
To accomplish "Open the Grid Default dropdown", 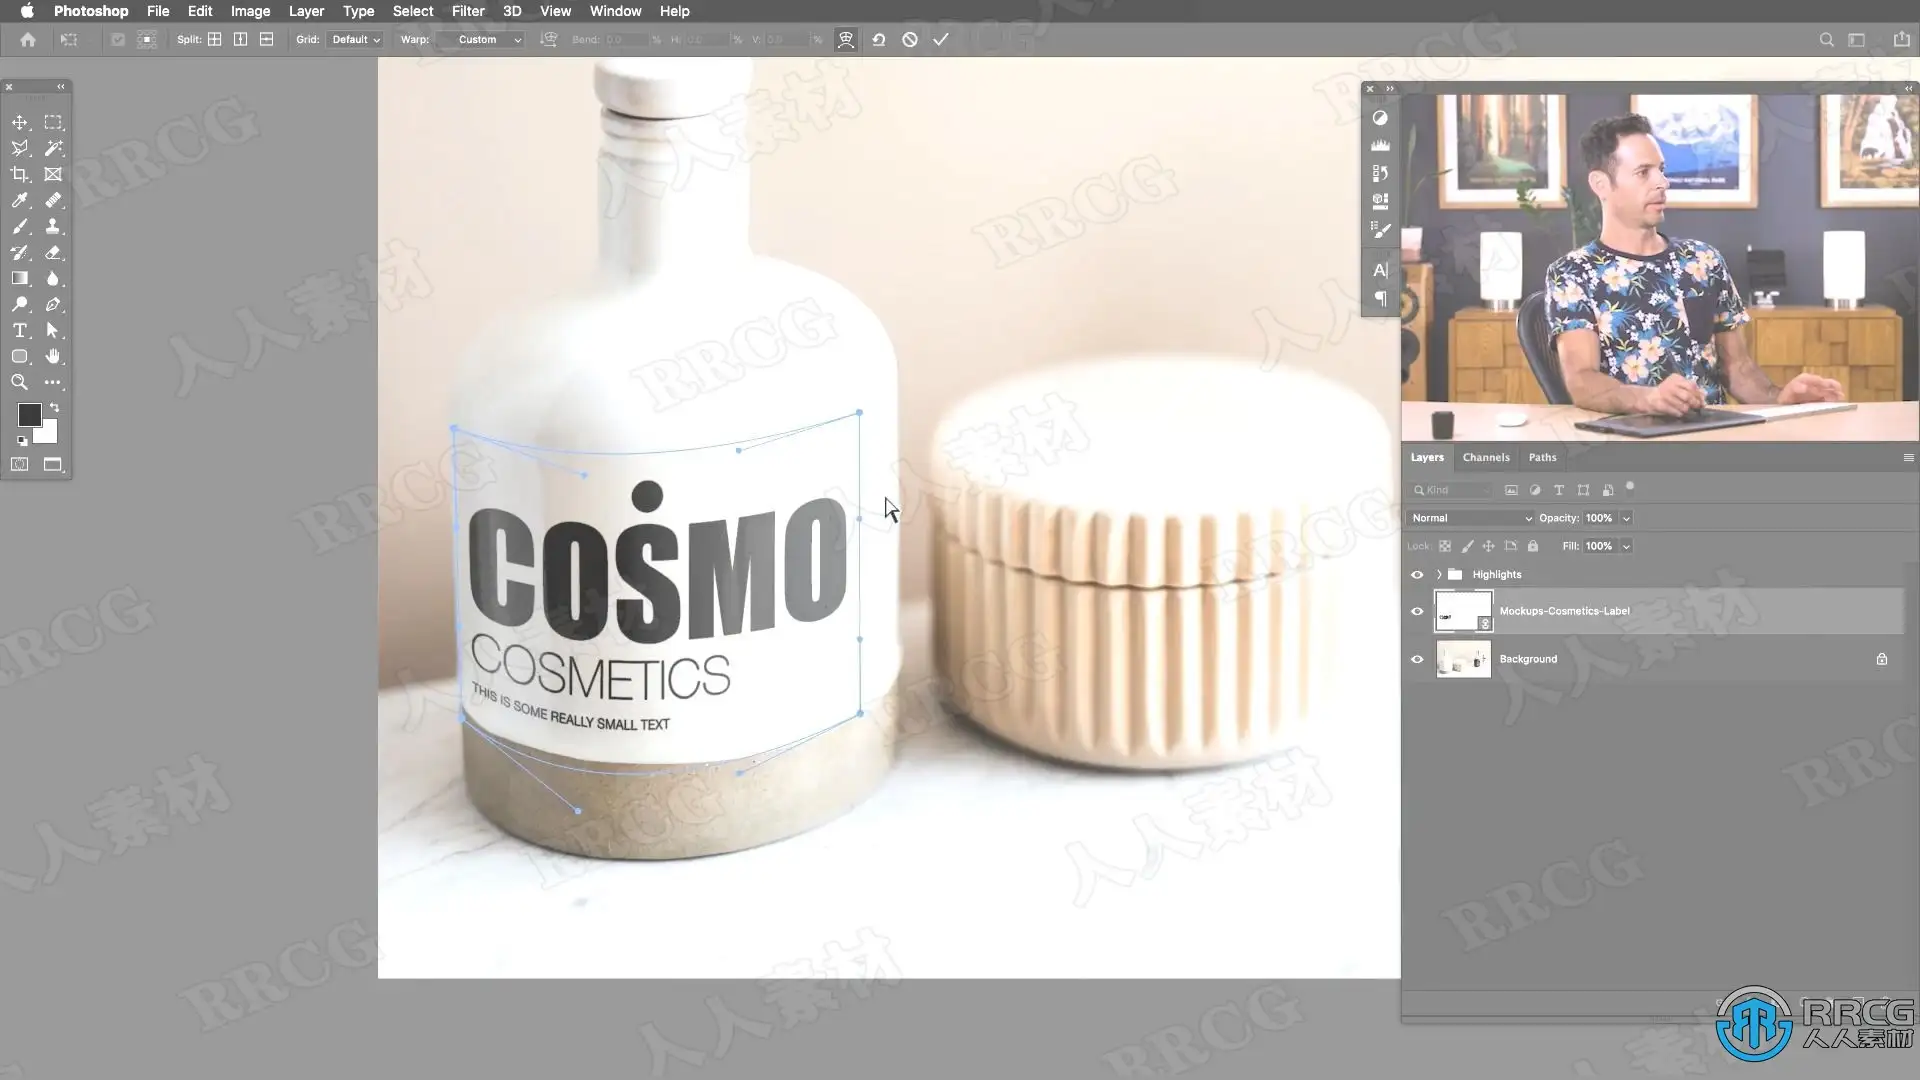I will [355, 40].
